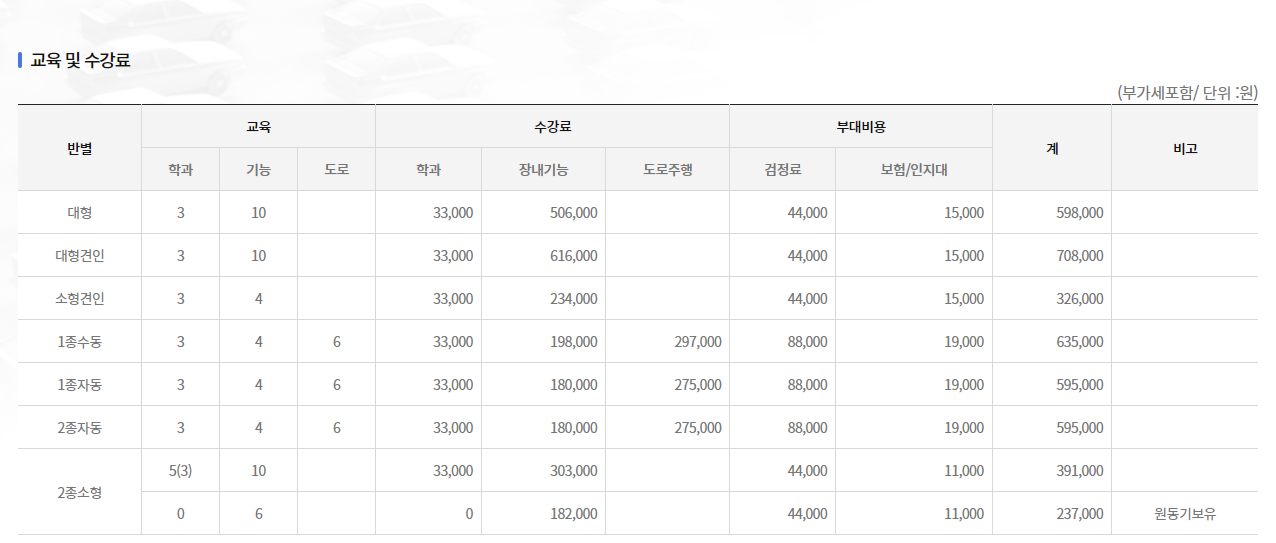
Task: Click the 도로주행 sub-header
Action: pyautogui.click(x=667, y=170)
